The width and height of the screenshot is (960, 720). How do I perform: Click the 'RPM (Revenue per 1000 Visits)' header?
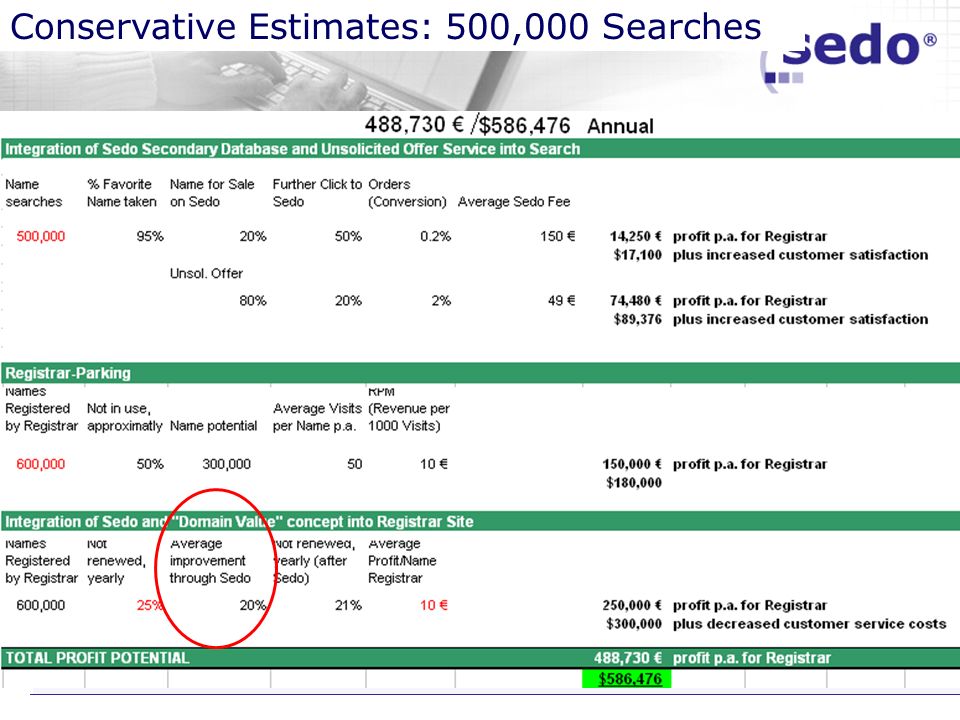click(x=408, y=409)
